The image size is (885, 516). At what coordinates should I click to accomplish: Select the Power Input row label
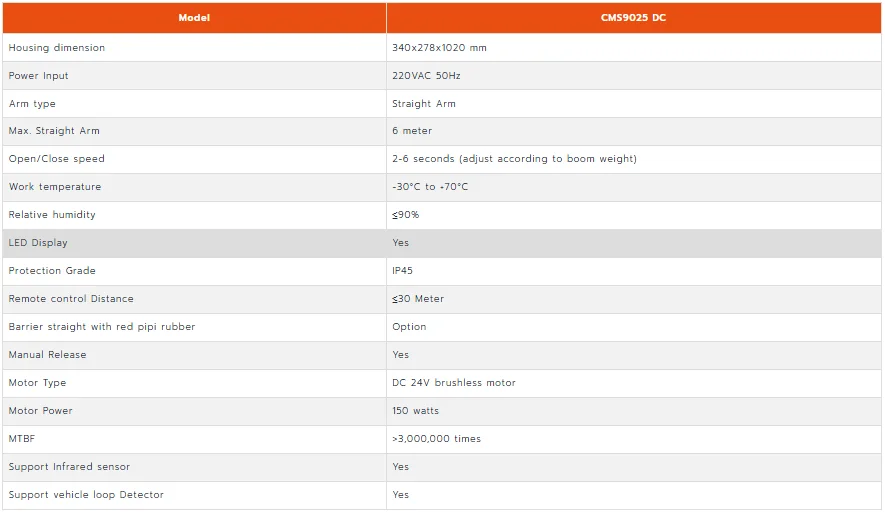[x=38, y=76]
